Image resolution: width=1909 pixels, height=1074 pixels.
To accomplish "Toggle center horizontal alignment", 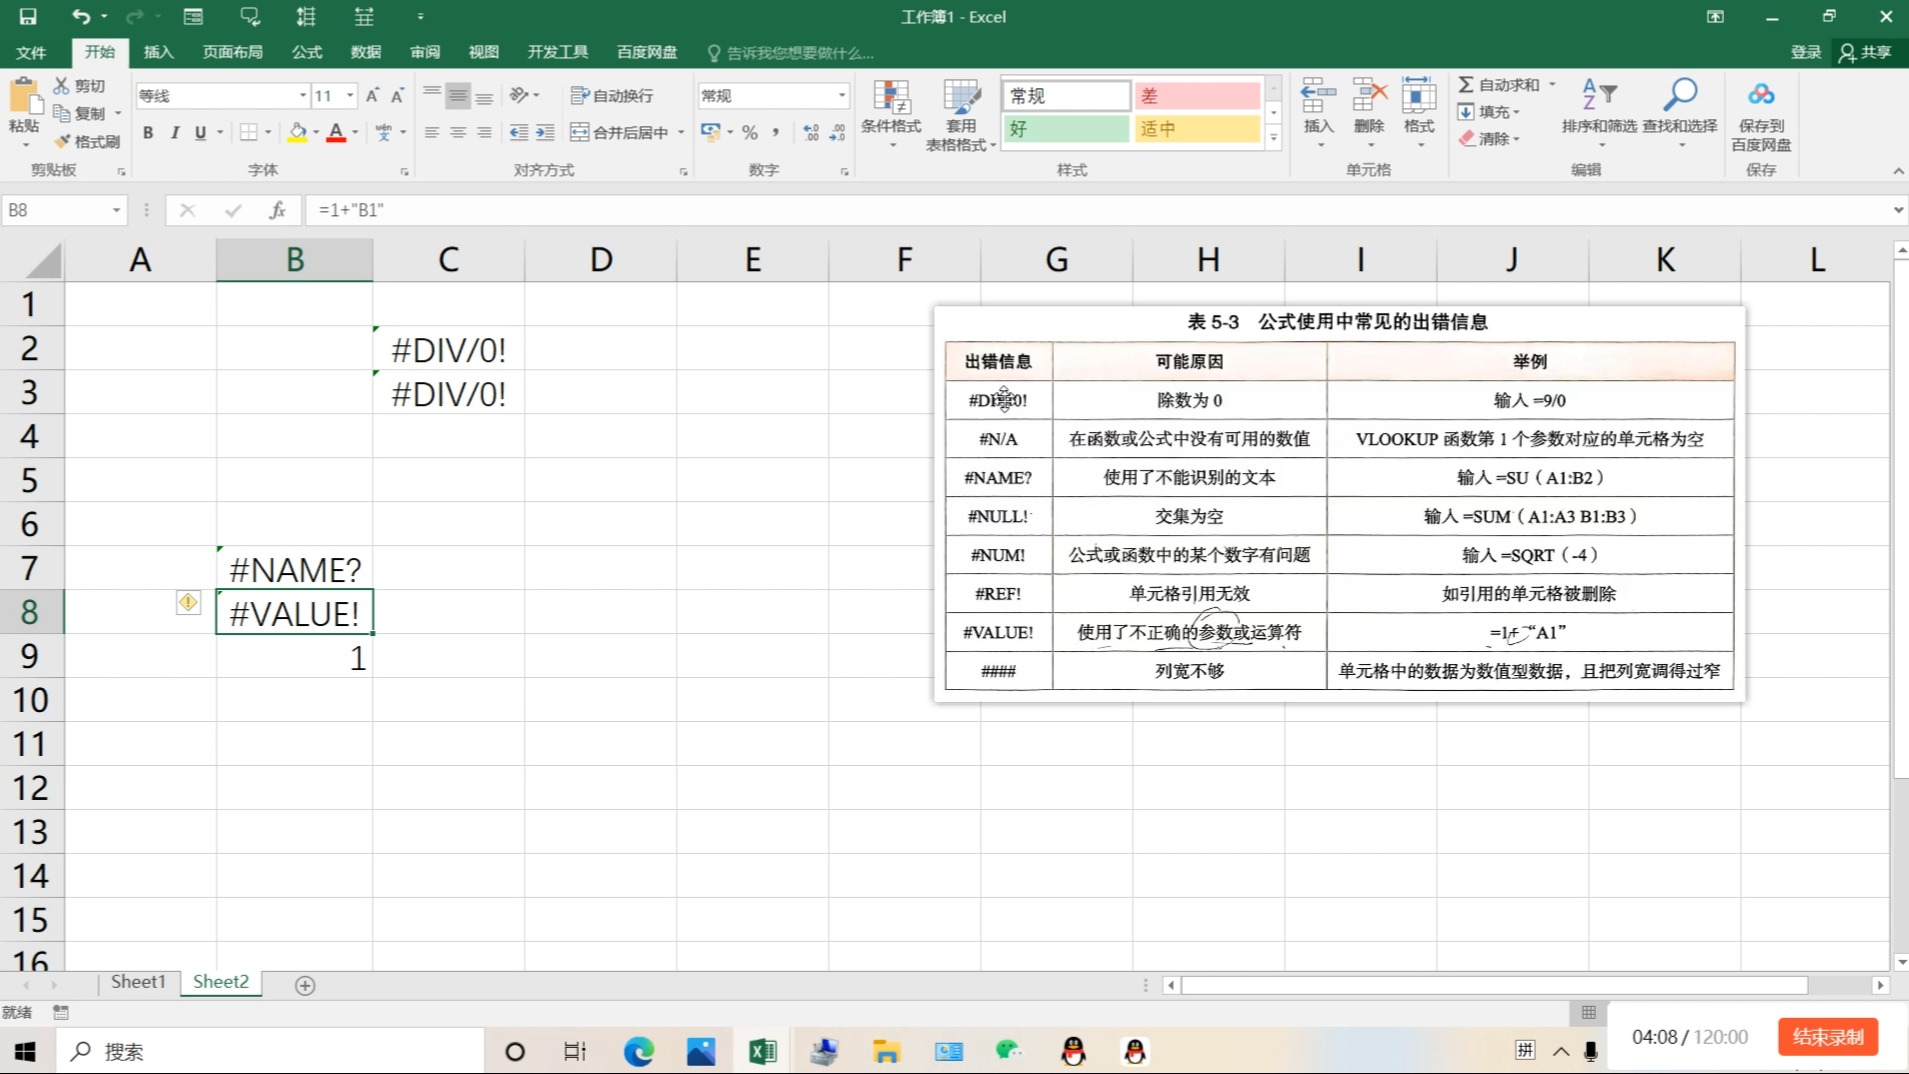I will pos(458,132).
